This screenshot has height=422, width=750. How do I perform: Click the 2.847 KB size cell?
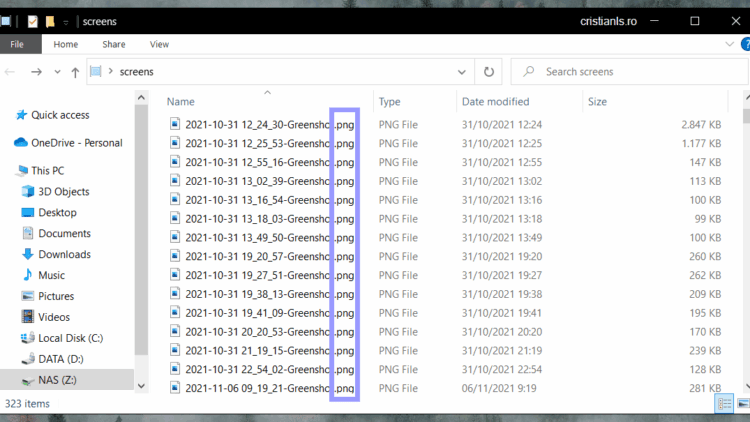tap(701, 125)
